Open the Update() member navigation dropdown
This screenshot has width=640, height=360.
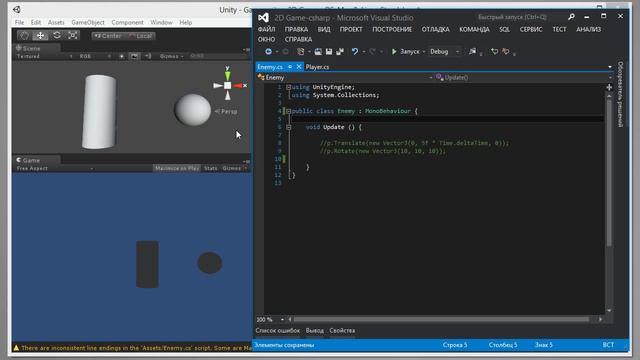point(524,78)
